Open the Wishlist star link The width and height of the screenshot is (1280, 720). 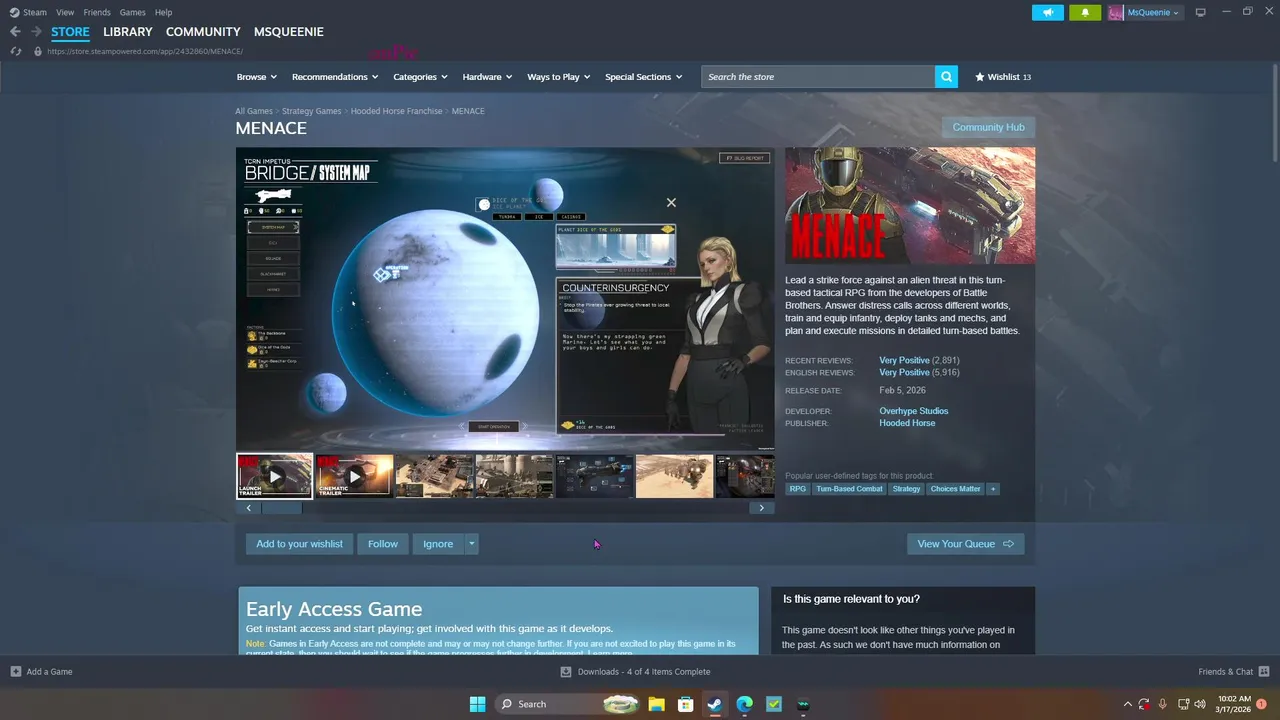click(1003, 77)
